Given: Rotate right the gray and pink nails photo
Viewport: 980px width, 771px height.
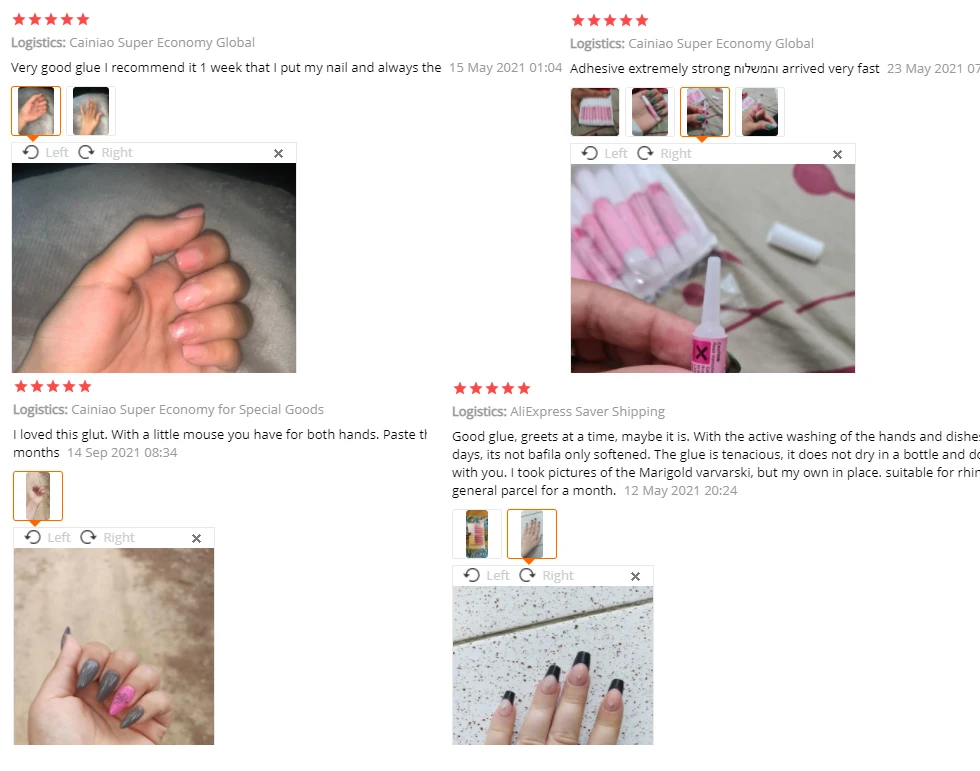Looking at the screenshot, I should tap(107, 537).
